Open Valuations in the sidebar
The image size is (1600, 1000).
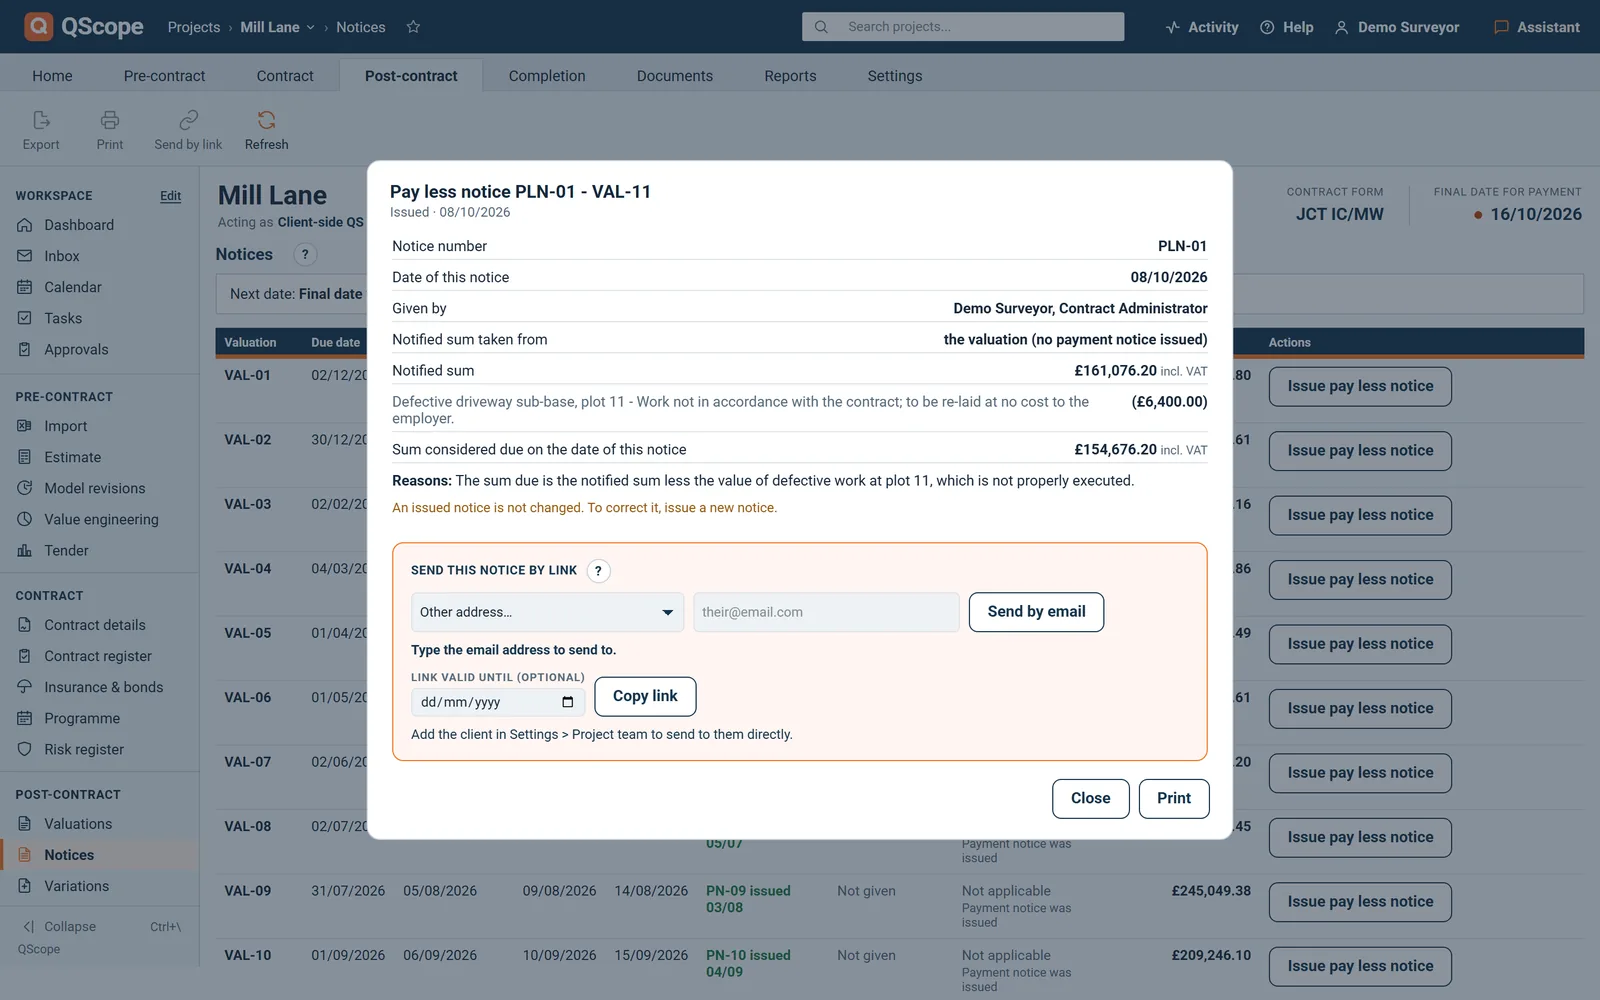point(78,824)
